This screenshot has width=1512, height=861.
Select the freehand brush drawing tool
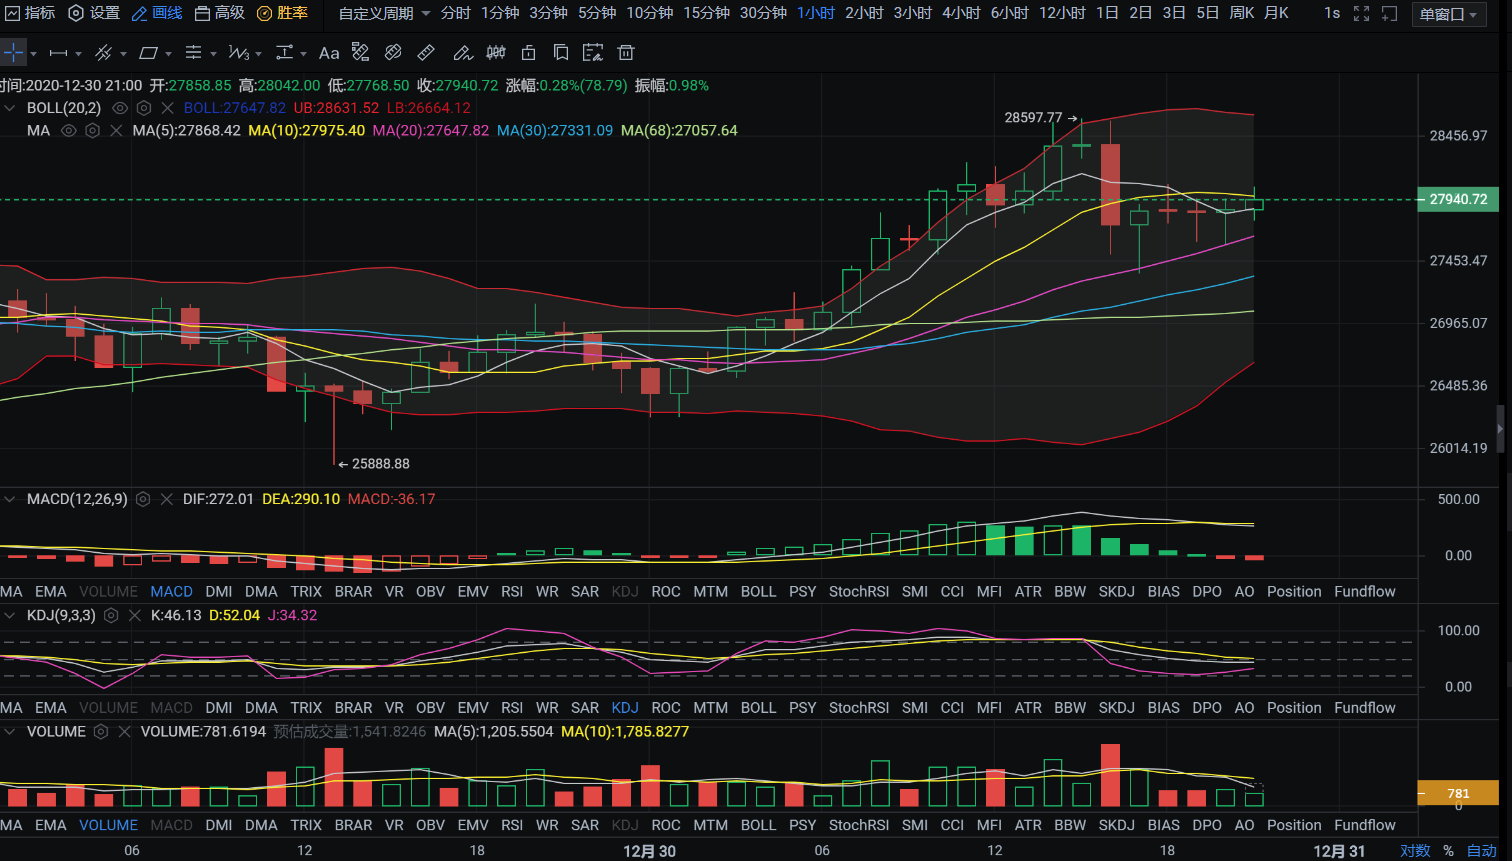(x=461, y=53)
